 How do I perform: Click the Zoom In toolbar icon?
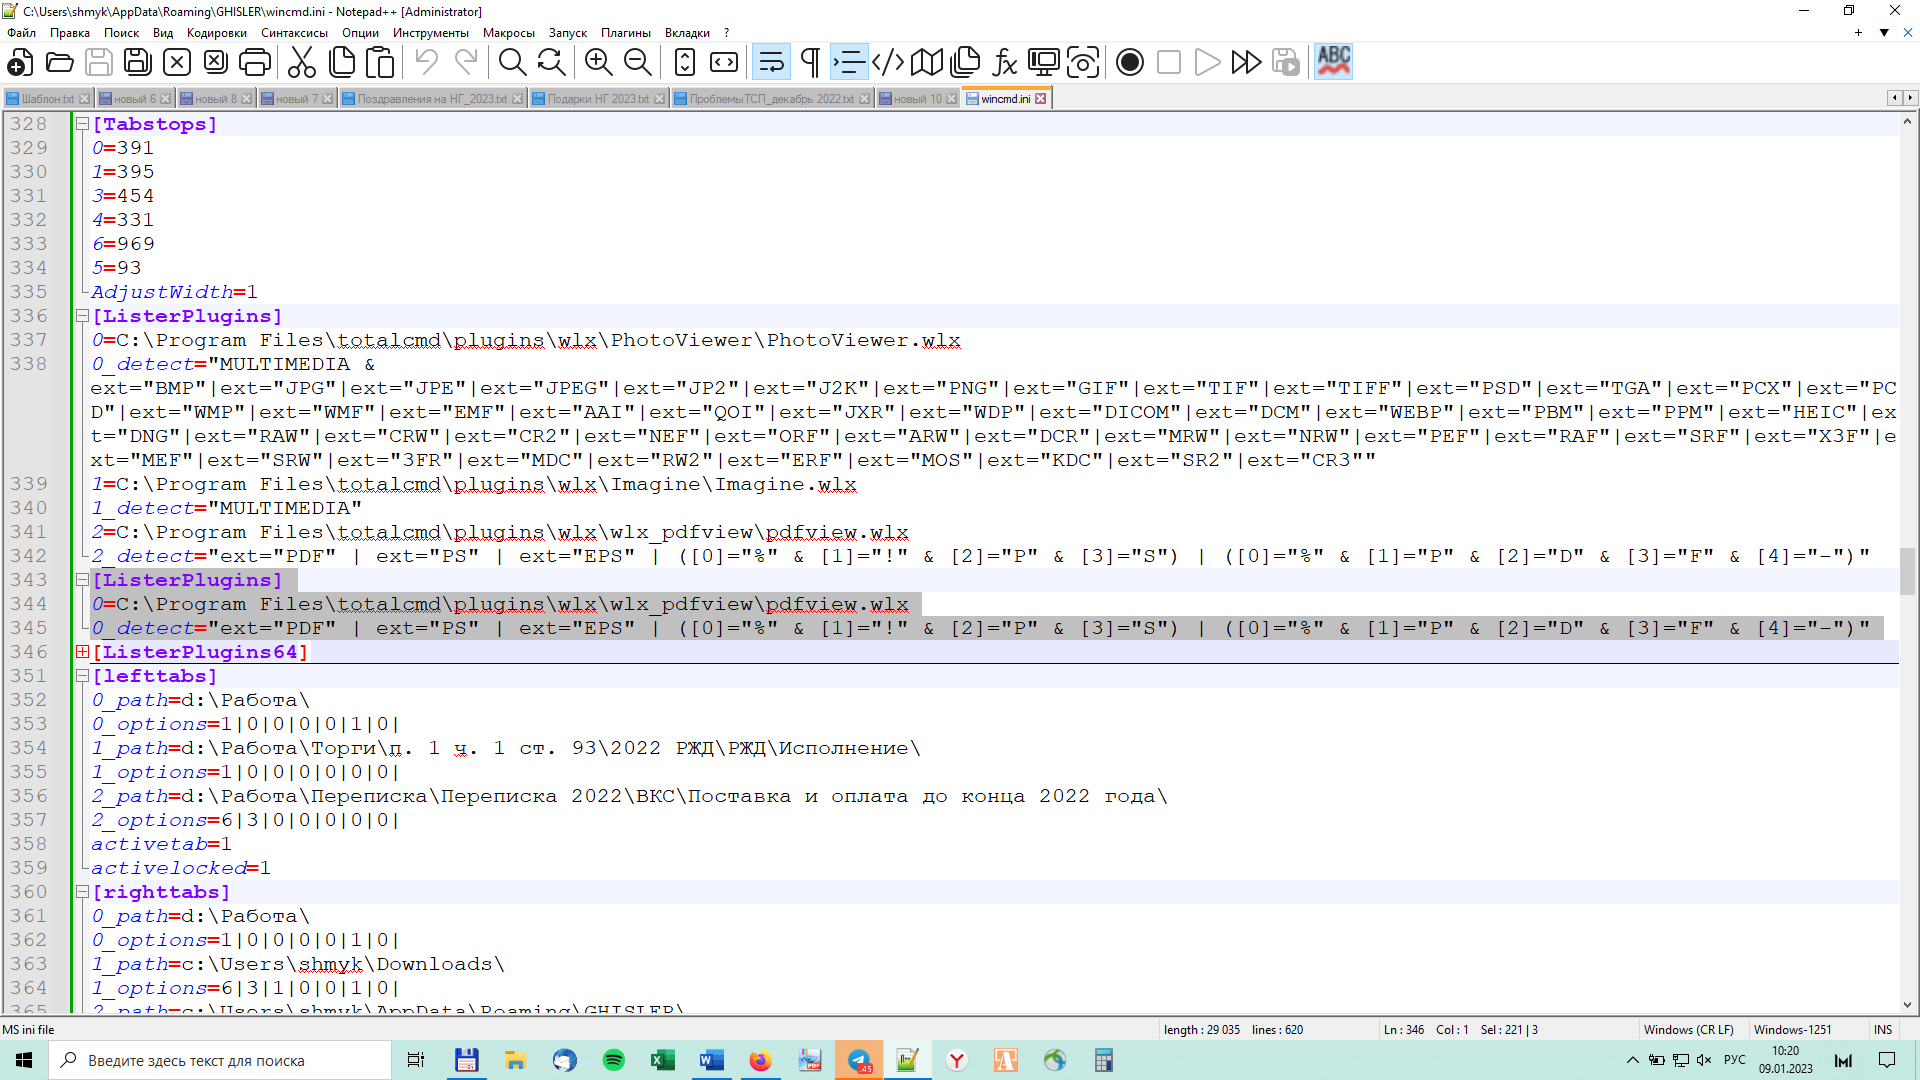pos(598,62)
